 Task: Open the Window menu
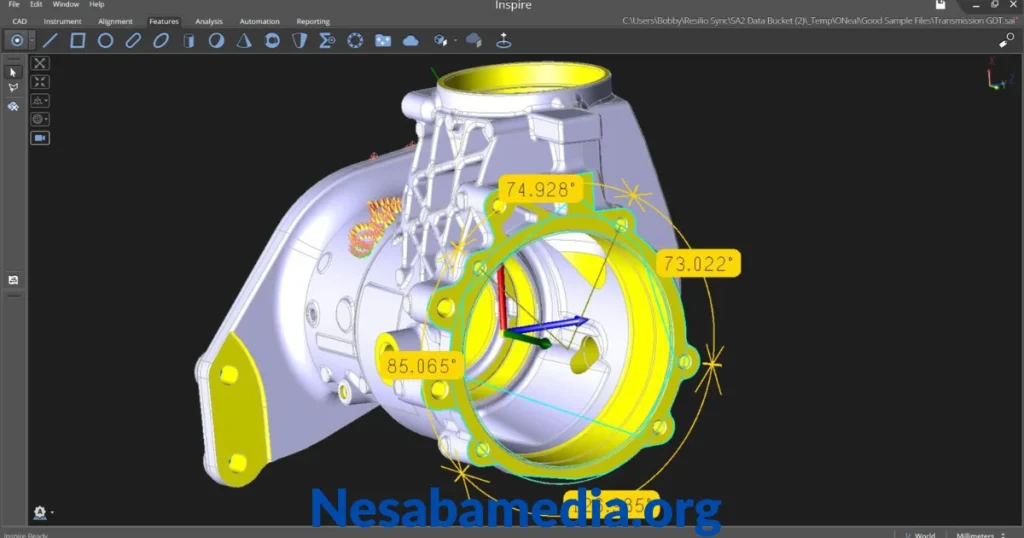65,4
